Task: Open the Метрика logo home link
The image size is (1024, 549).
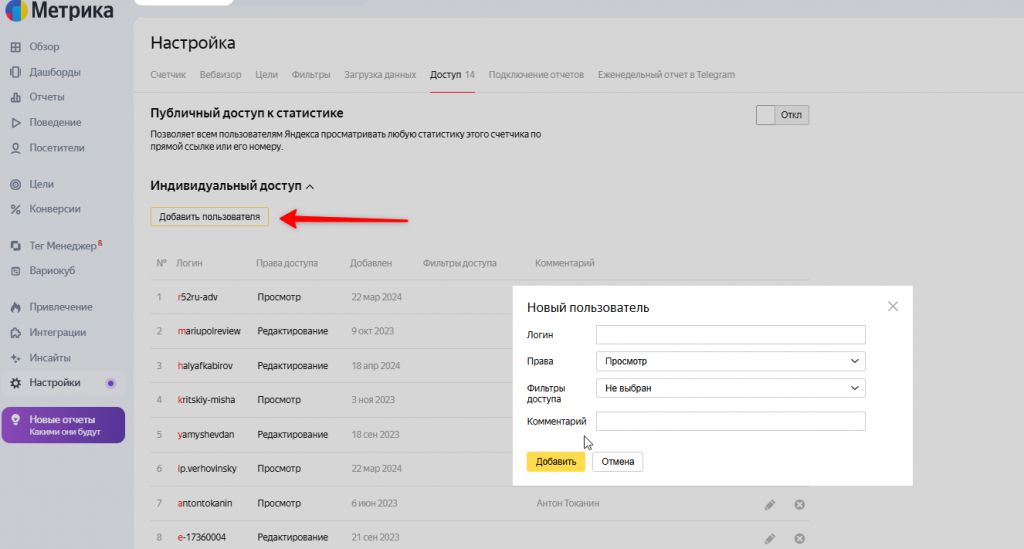Action: click(58, 12)
